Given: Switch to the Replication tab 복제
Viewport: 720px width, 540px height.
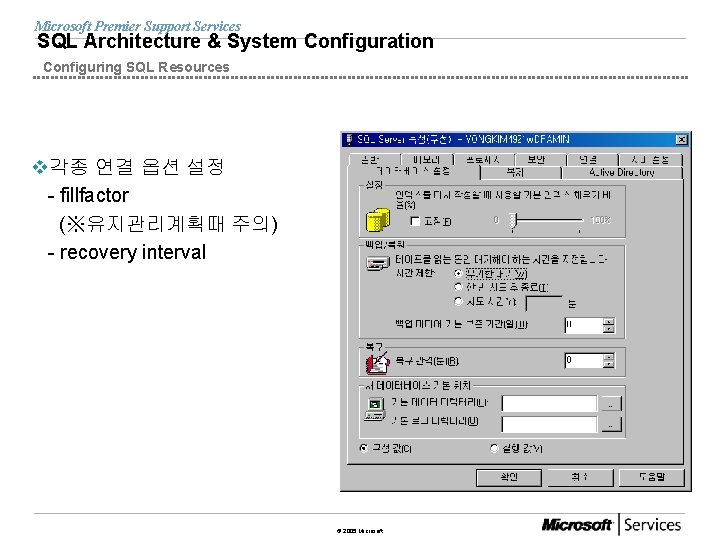Looking at the screenshot, I should pyautogui.click(x=520, y=173).
